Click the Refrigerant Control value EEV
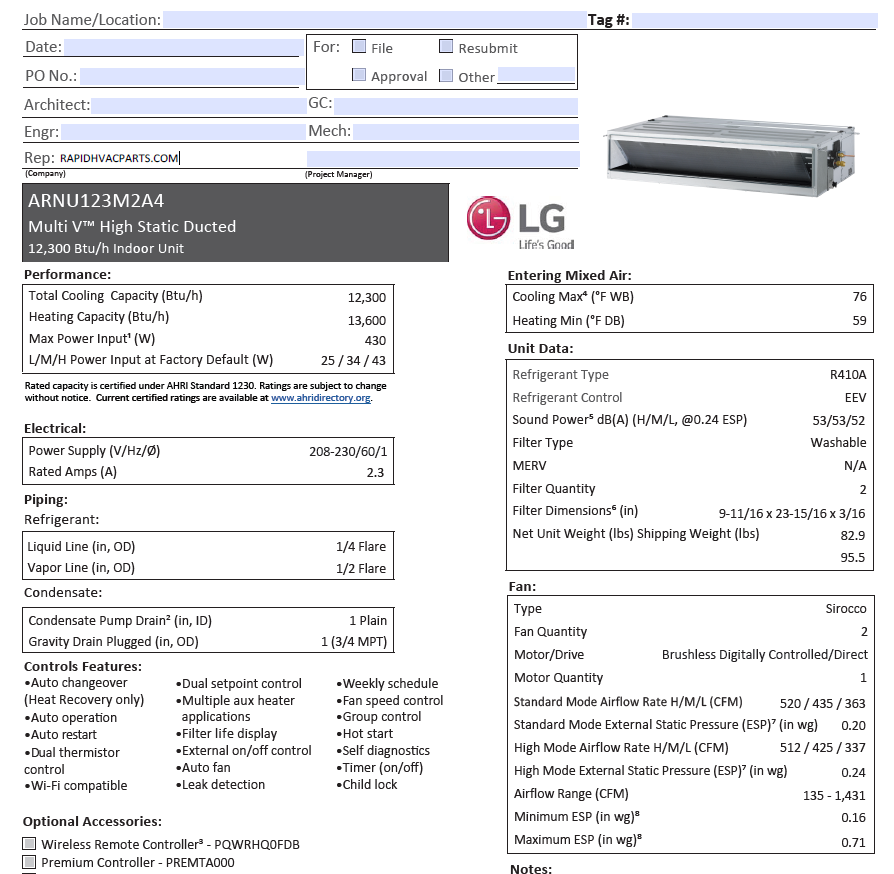The height and width of the screenshot is (874, 894). [x=855, y=397]
